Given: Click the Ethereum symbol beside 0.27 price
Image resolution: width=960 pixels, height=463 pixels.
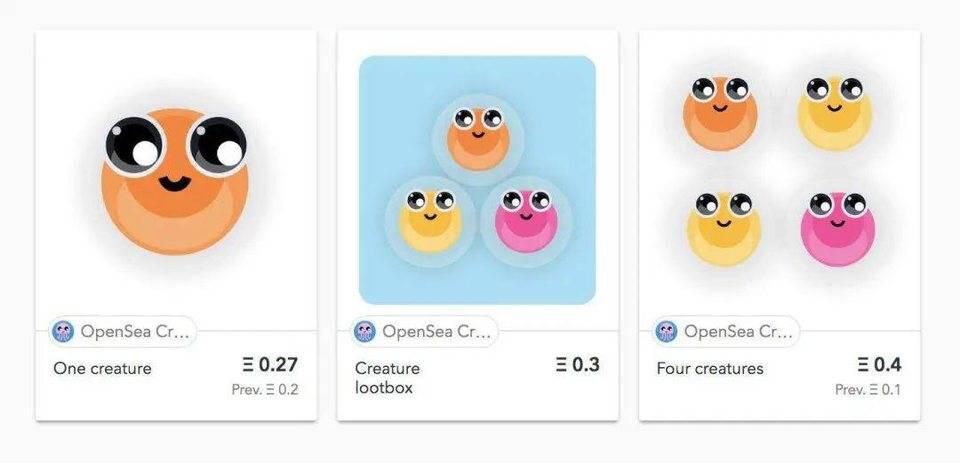Looking at the screenshot, I should click(247, 365).
